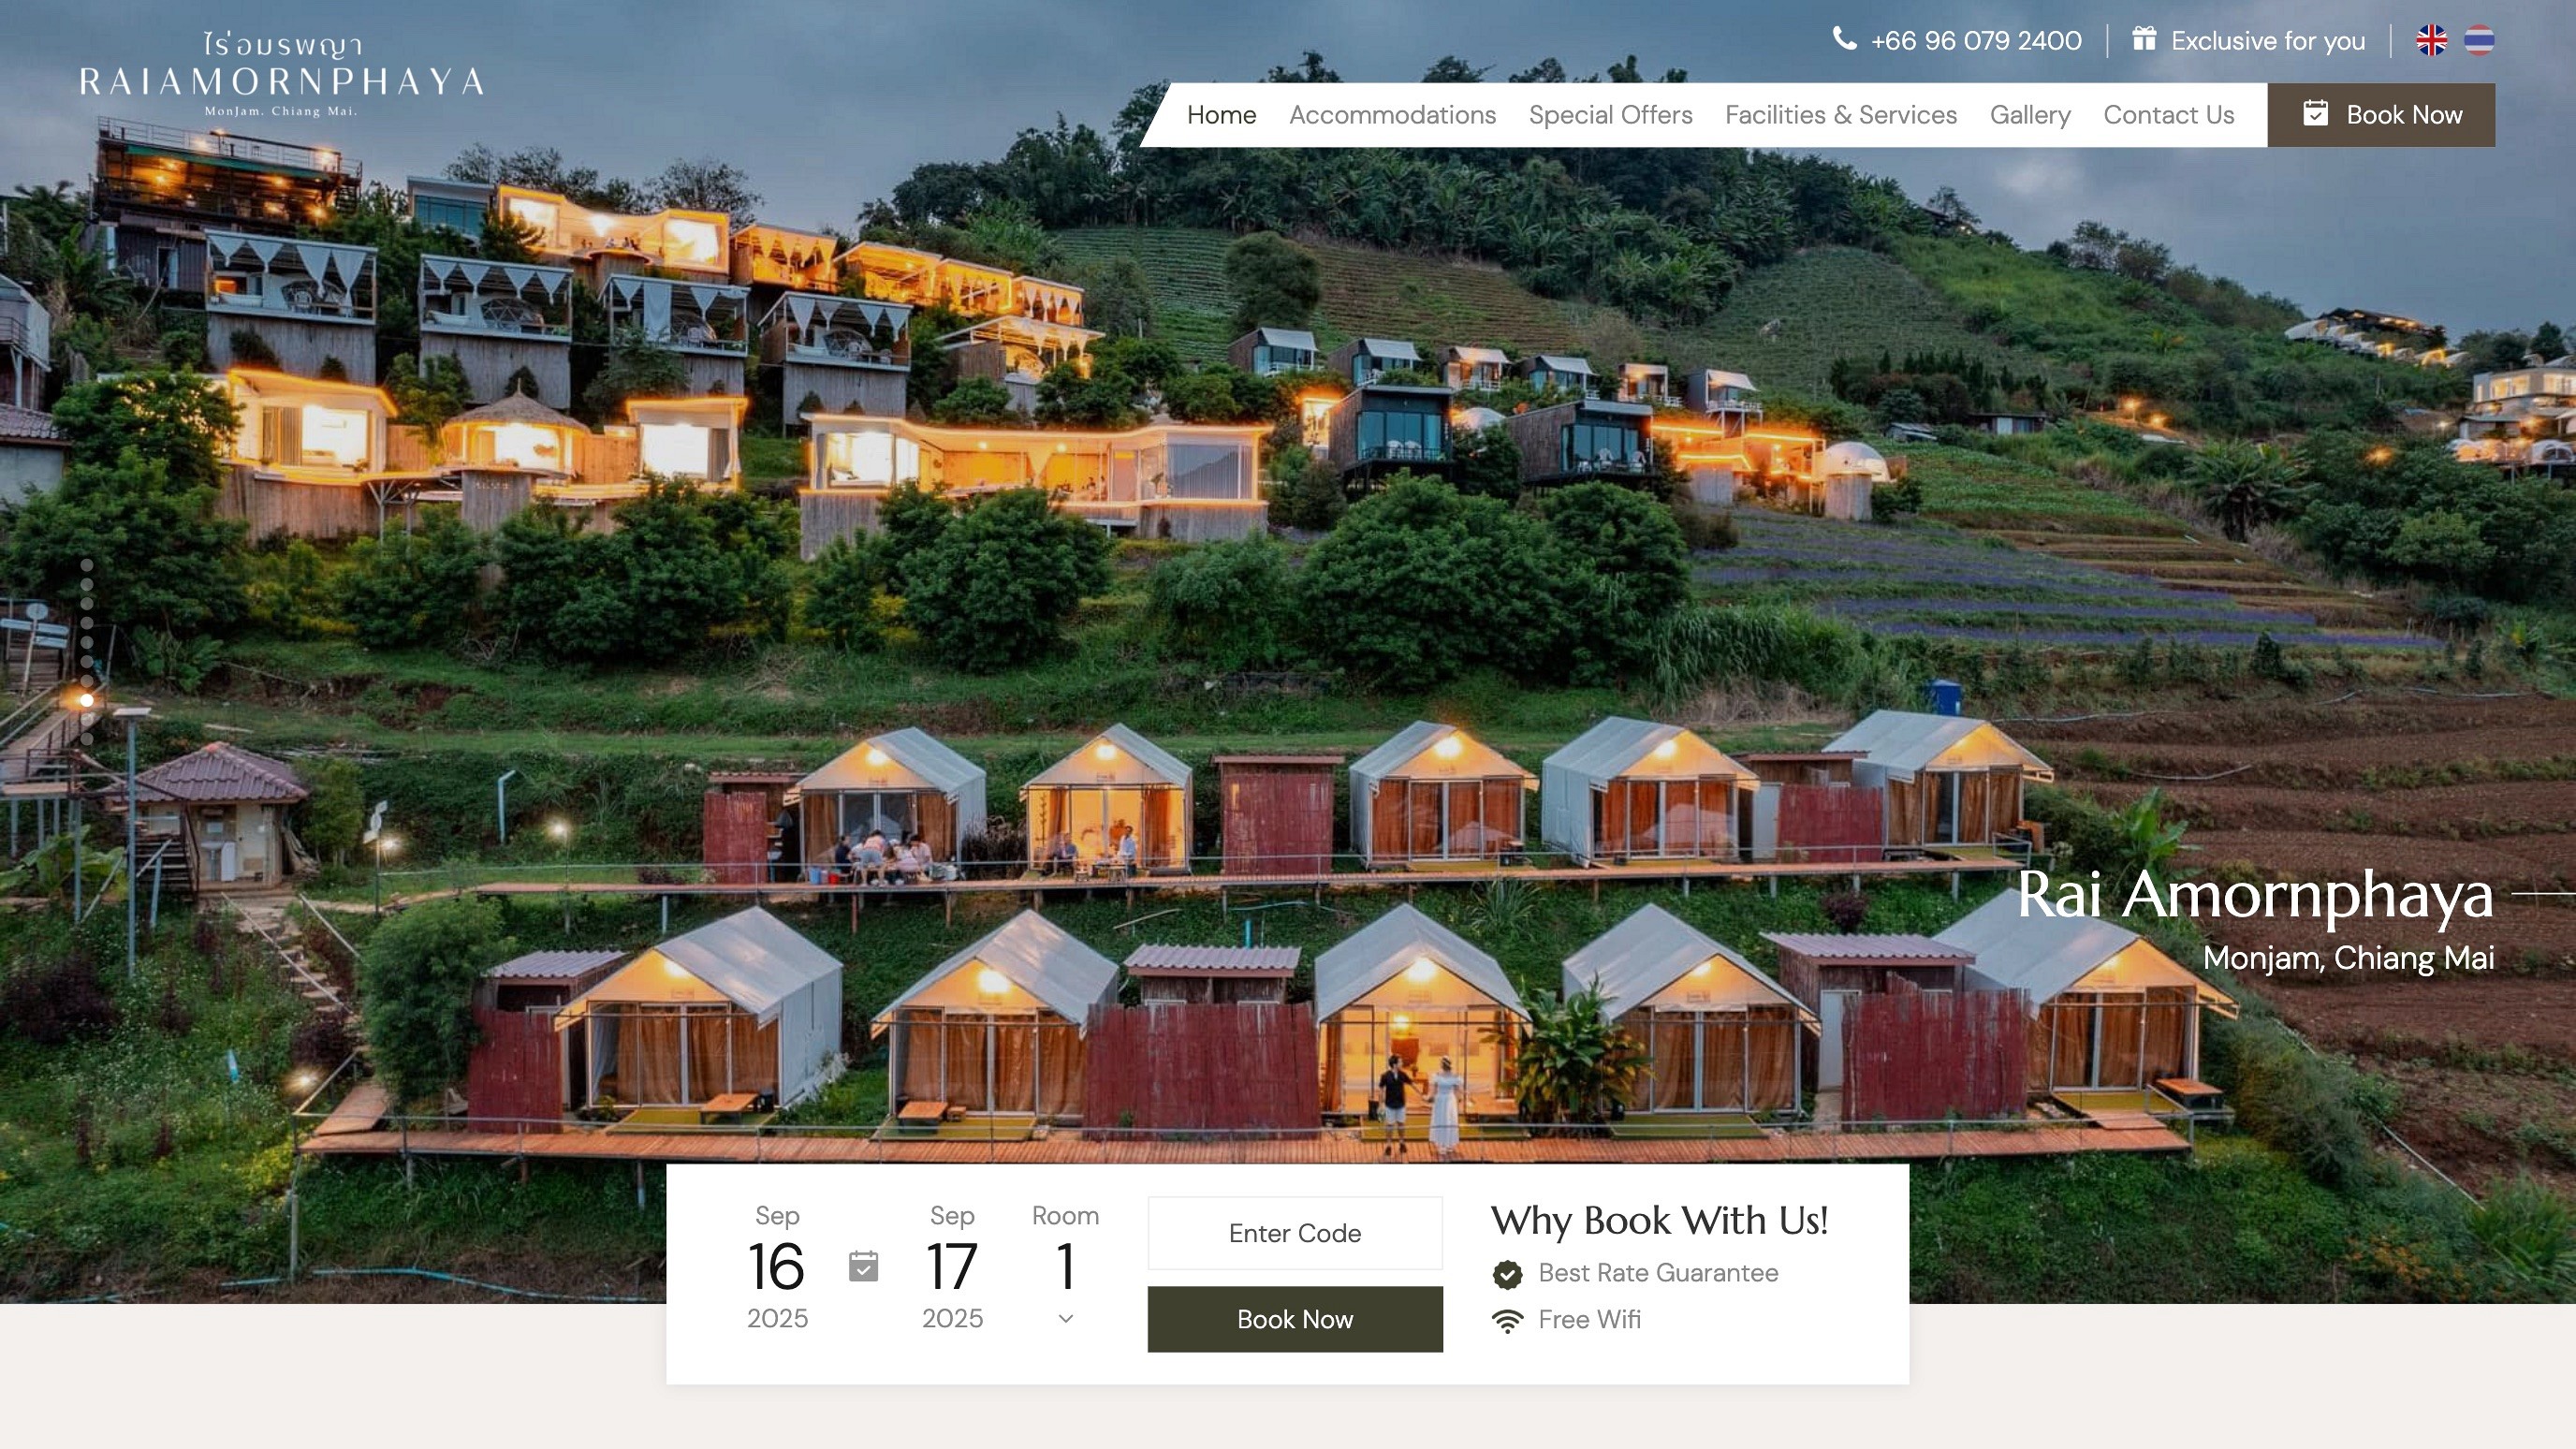2576x1449 pixels.
Task: Click the Rai Amornphaya logo
Action: (281, 75)
